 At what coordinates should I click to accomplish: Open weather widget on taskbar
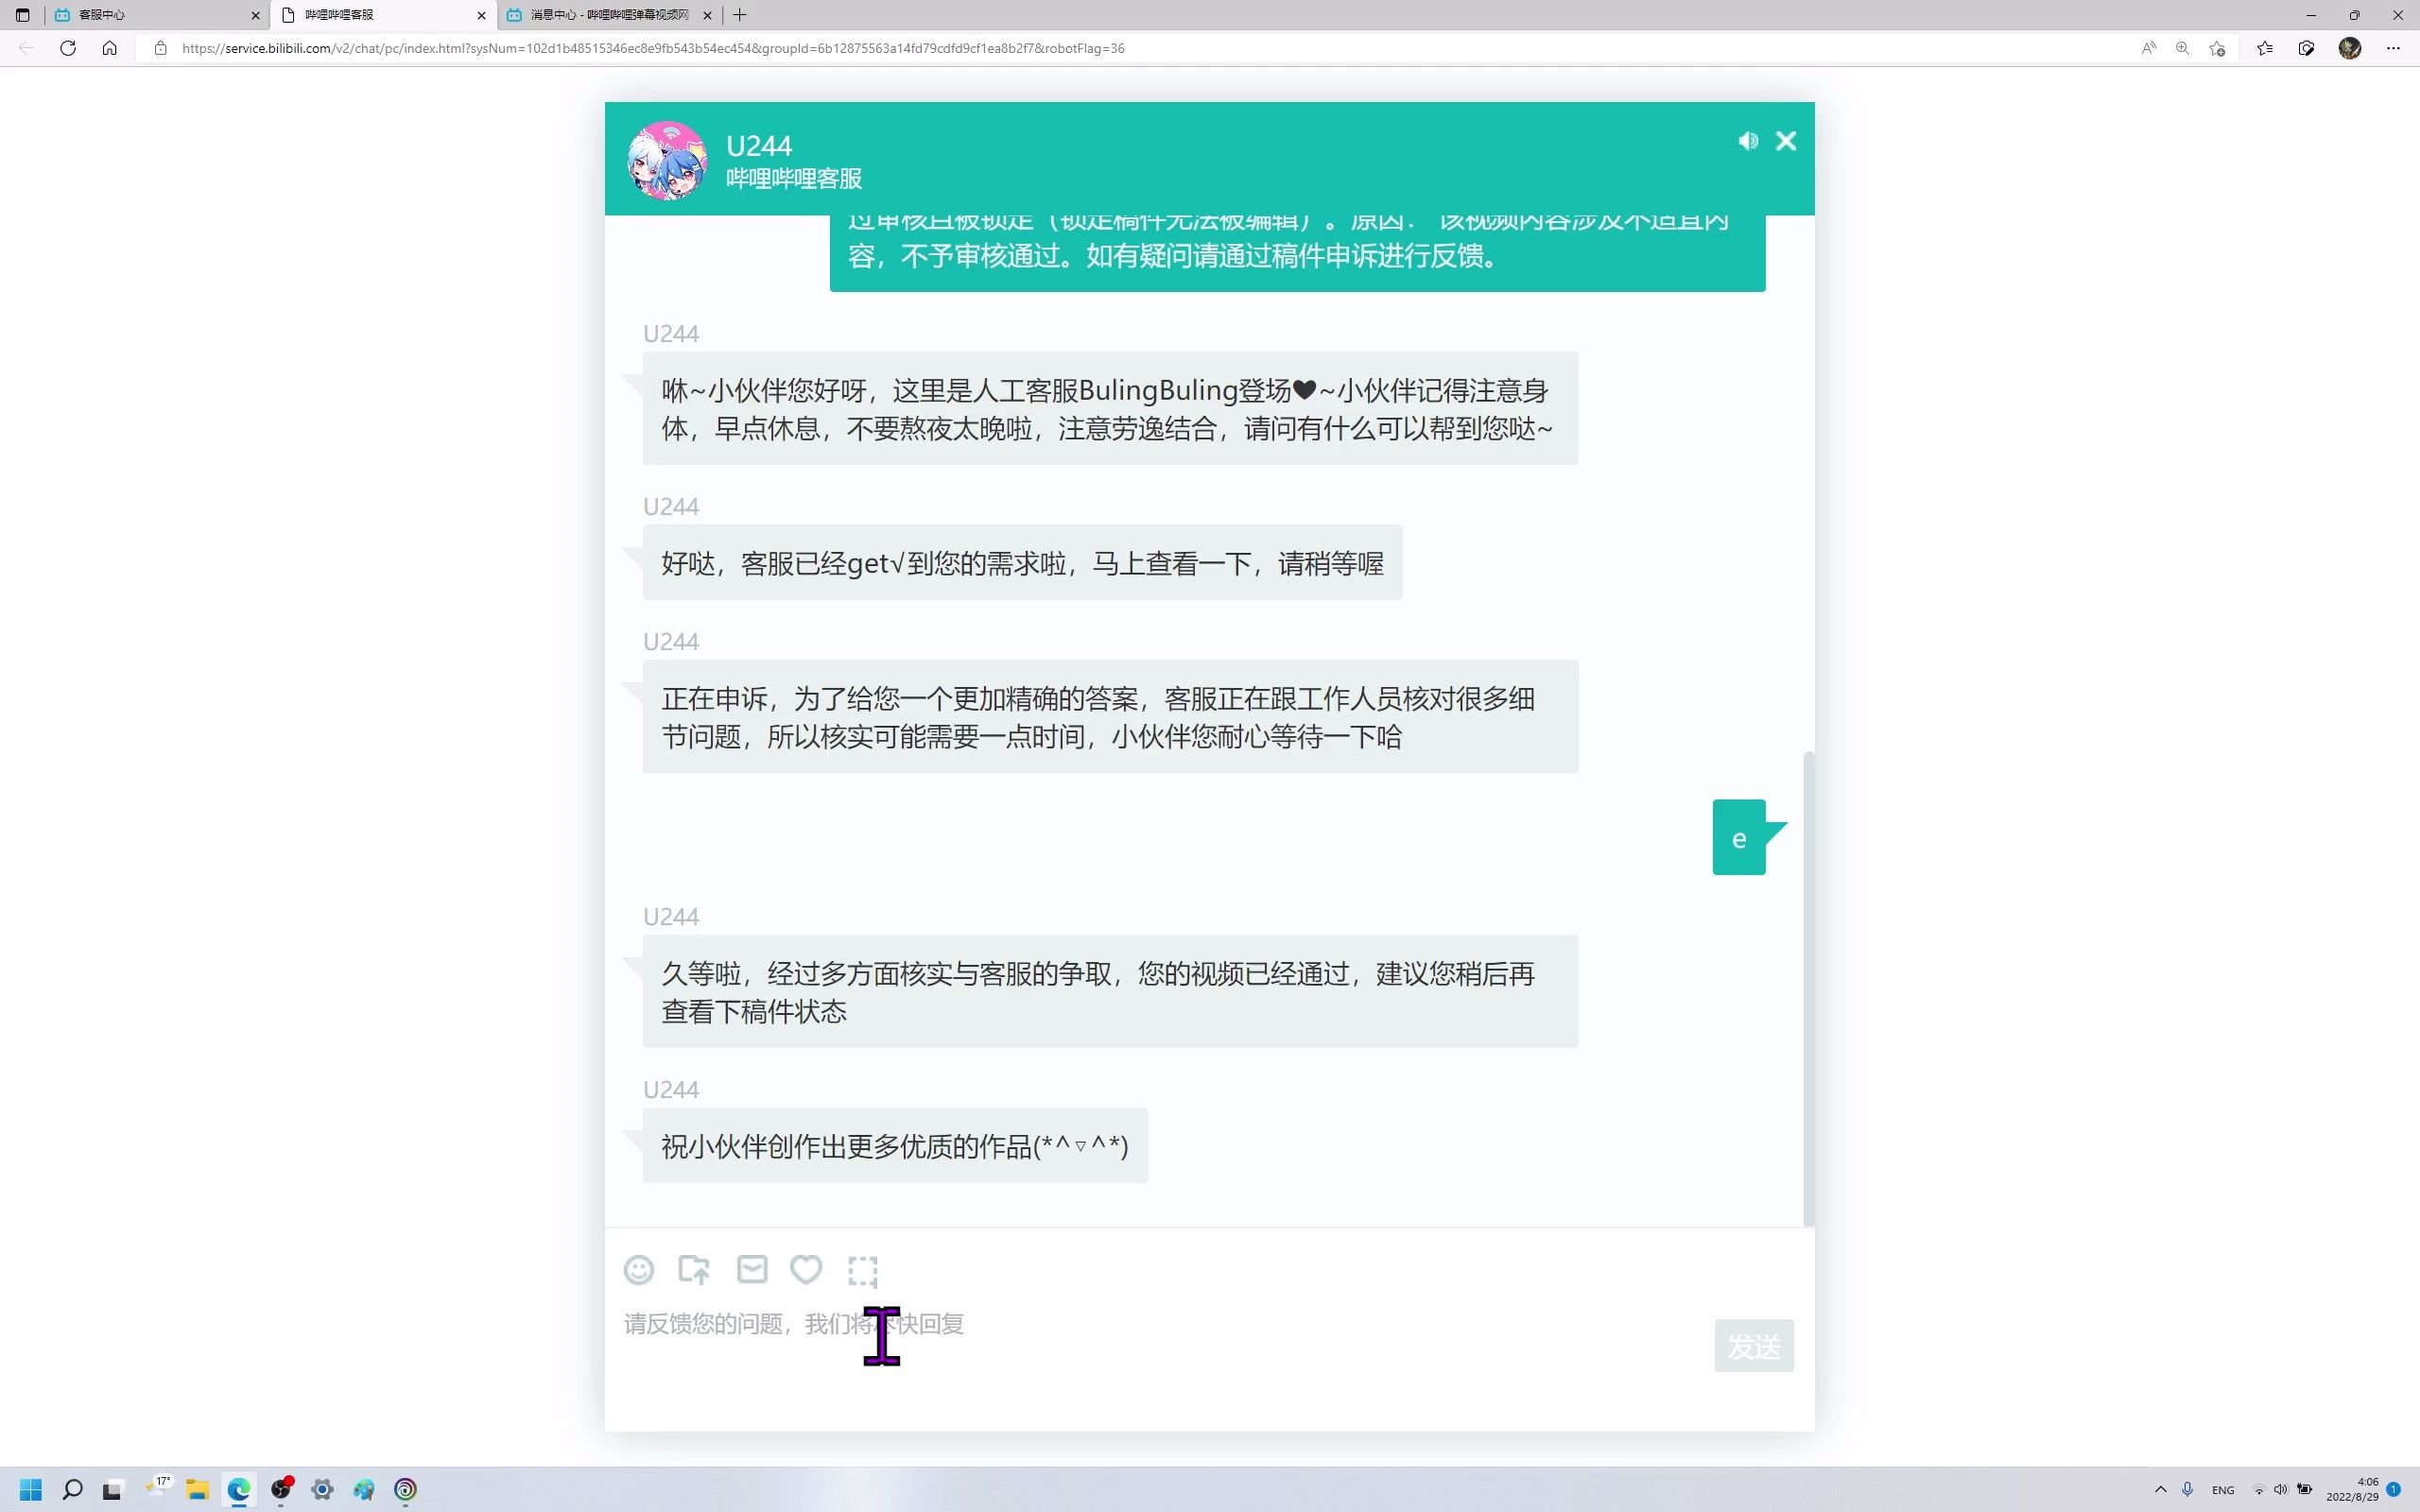pos(158,1487)
